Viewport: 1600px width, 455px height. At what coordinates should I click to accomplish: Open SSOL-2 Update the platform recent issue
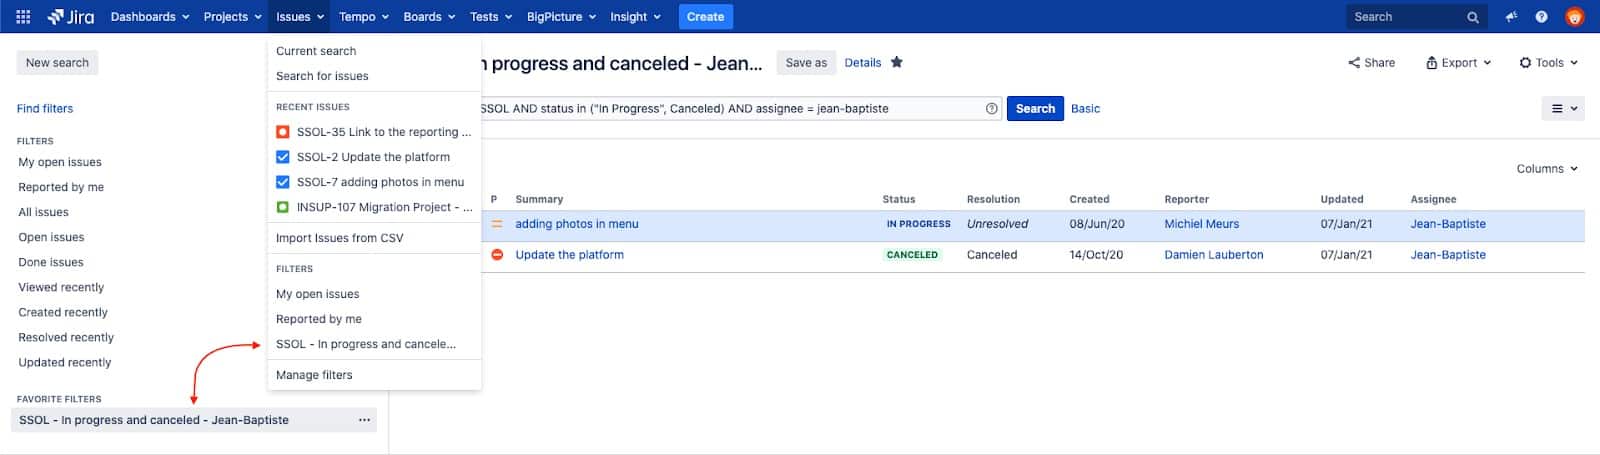[x=375, y=157]
